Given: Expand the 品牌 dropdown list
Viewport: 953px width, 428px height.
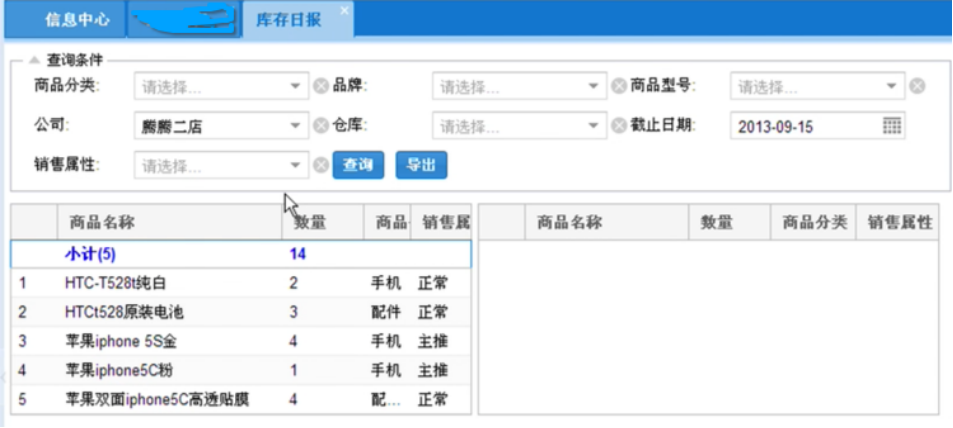Looking at the screenshot, I should pos(594,87).
